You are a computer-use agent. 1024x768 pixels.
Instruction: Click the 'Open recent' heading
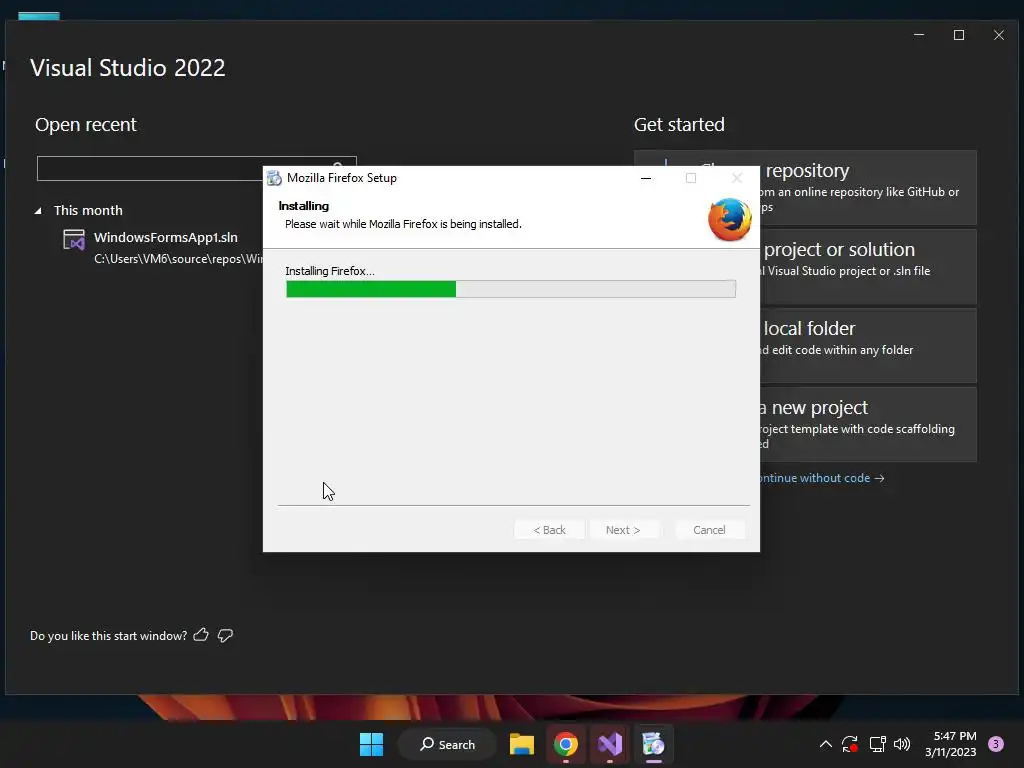86,124
